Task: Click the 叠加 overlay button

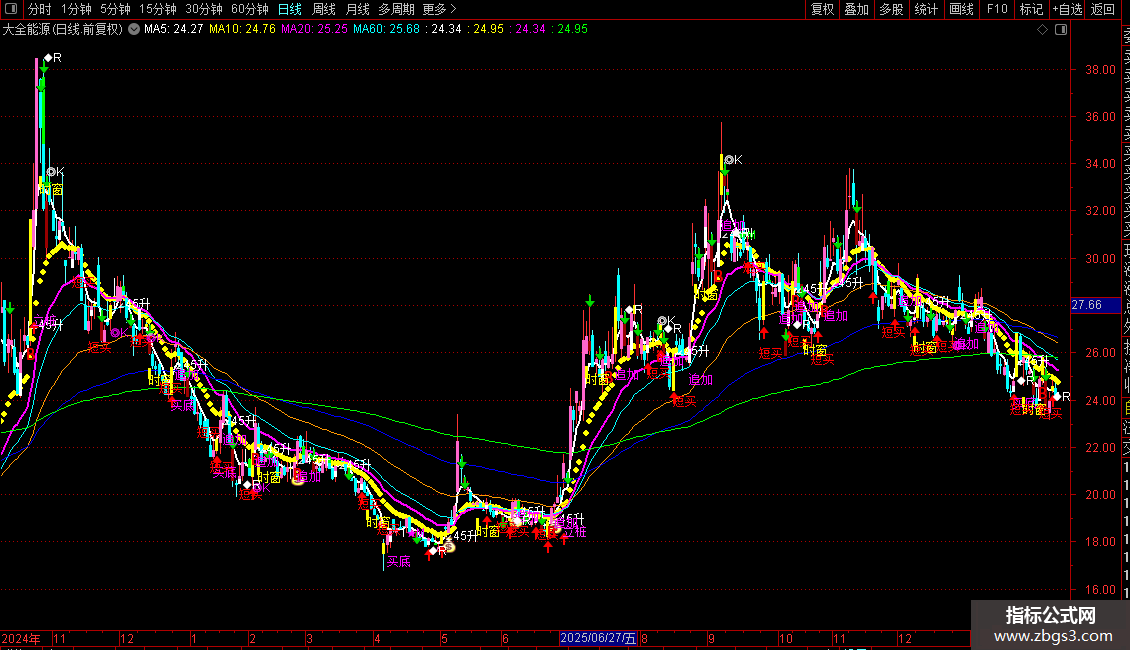Action: point(856,9)
